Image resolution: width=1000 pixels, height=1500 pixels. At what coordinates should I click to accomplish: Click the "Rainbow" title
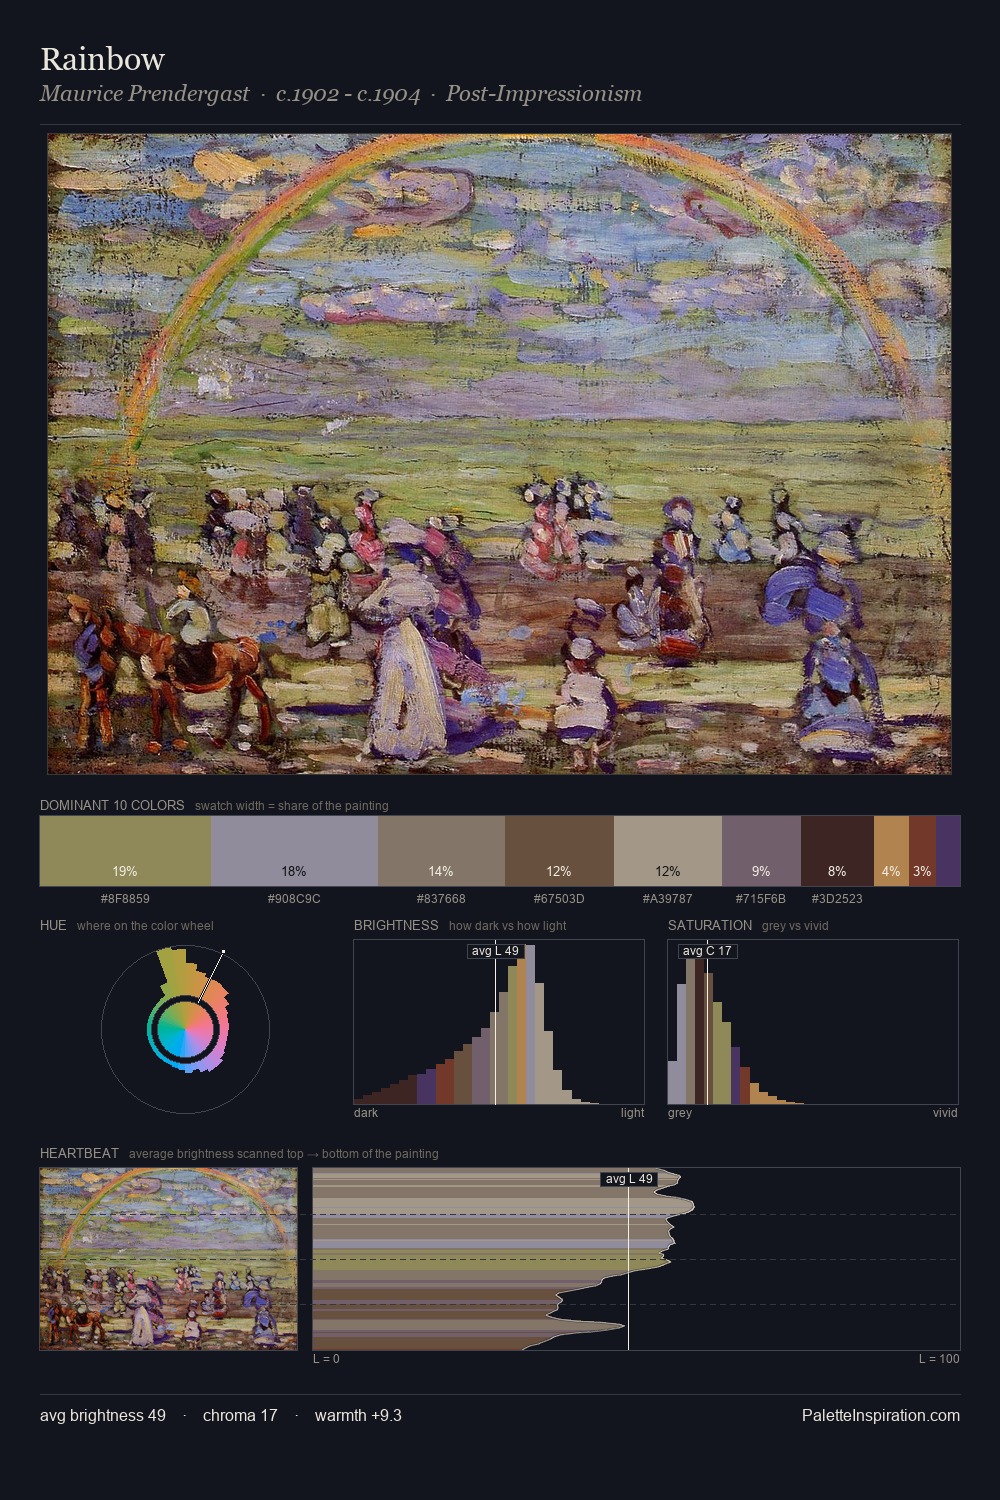(x=102, y=59)
